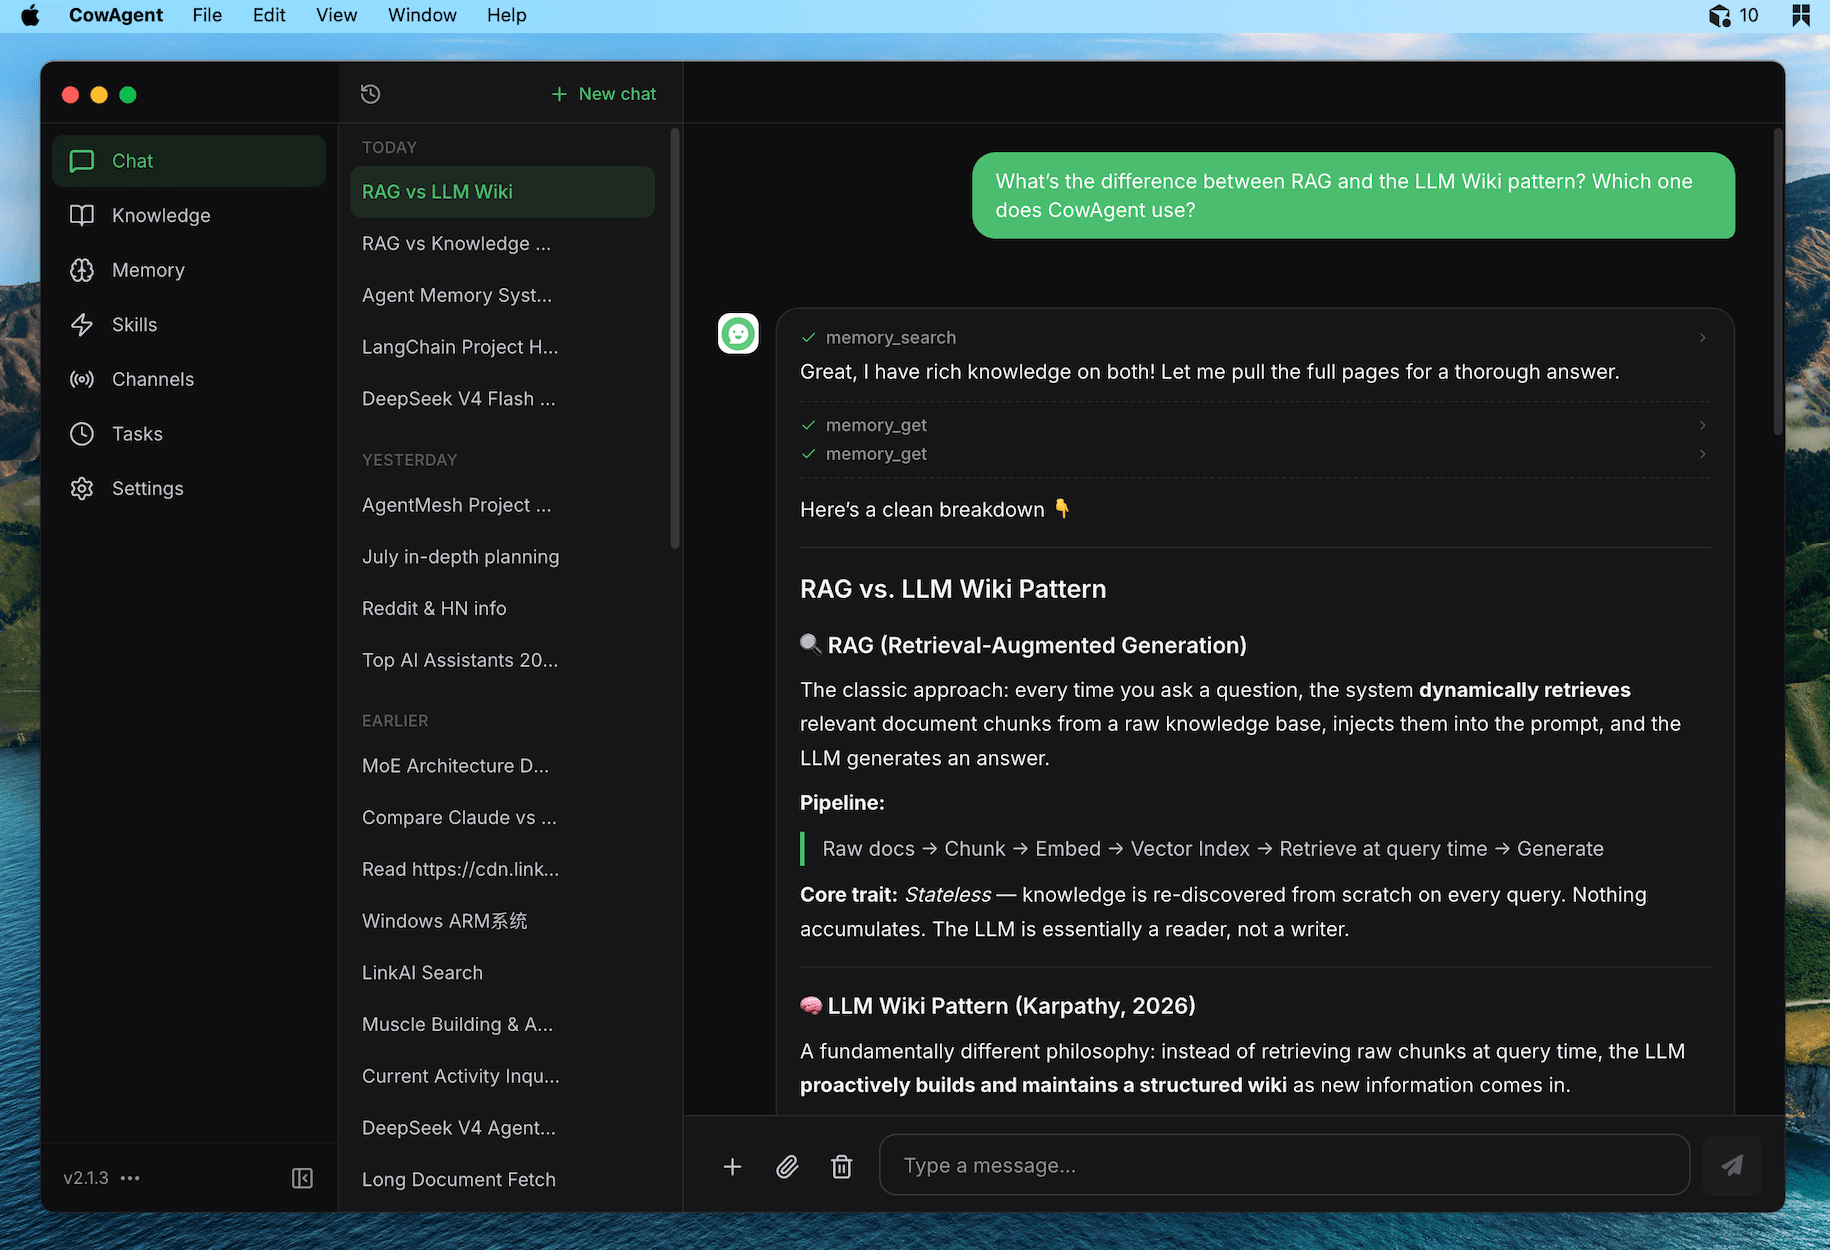Collapse the sidebar with the panel icon
The width and height of the screenshot is (1830, 1250).
302,1178
